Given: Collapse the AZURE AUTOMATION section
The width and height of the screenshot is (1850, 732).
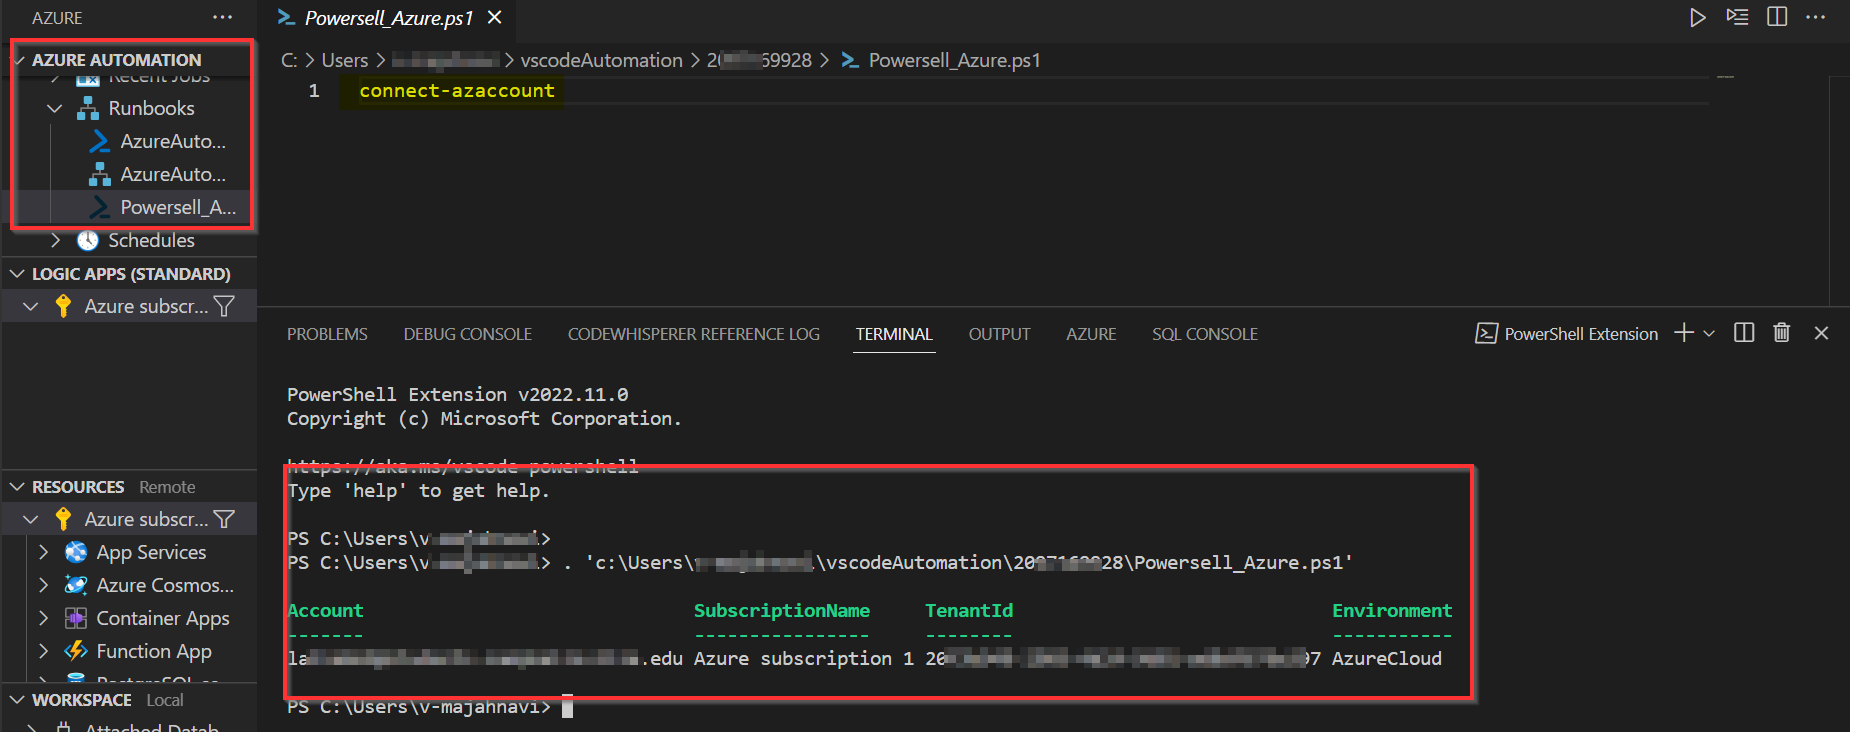Looking at the screenshot, I should [19, 60].
